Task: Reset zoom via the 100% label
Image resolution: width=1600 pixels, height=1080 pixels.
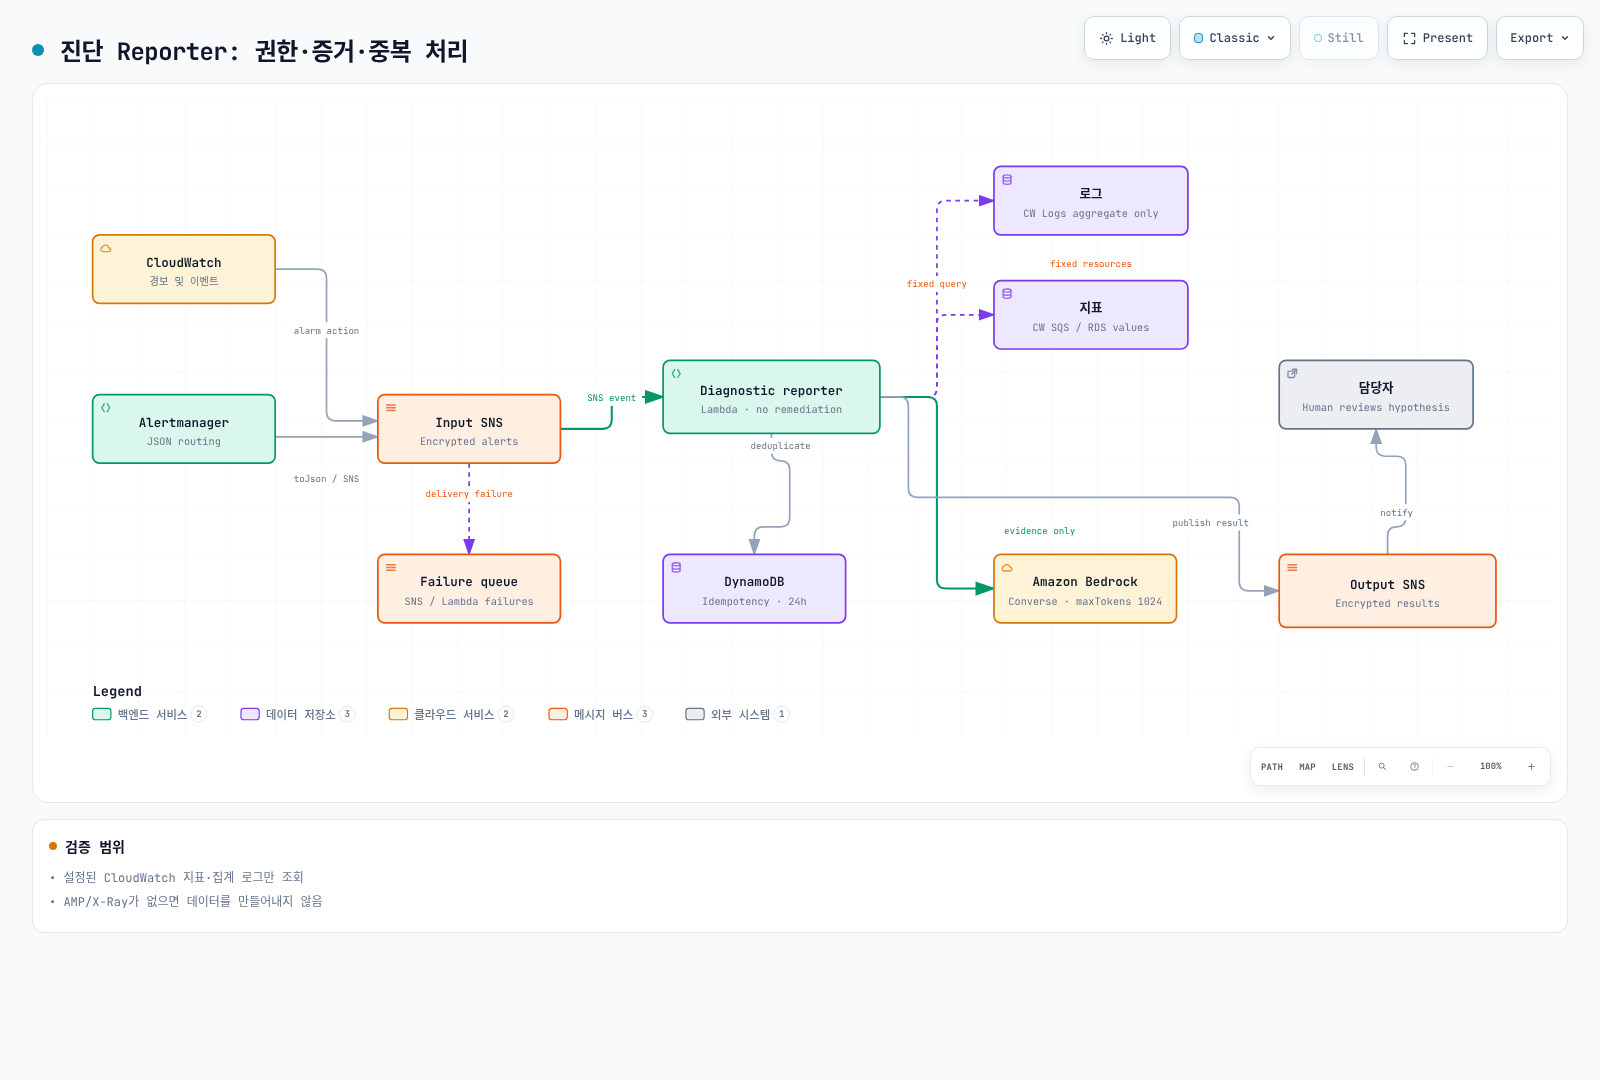Action: tap(1491, 767)
